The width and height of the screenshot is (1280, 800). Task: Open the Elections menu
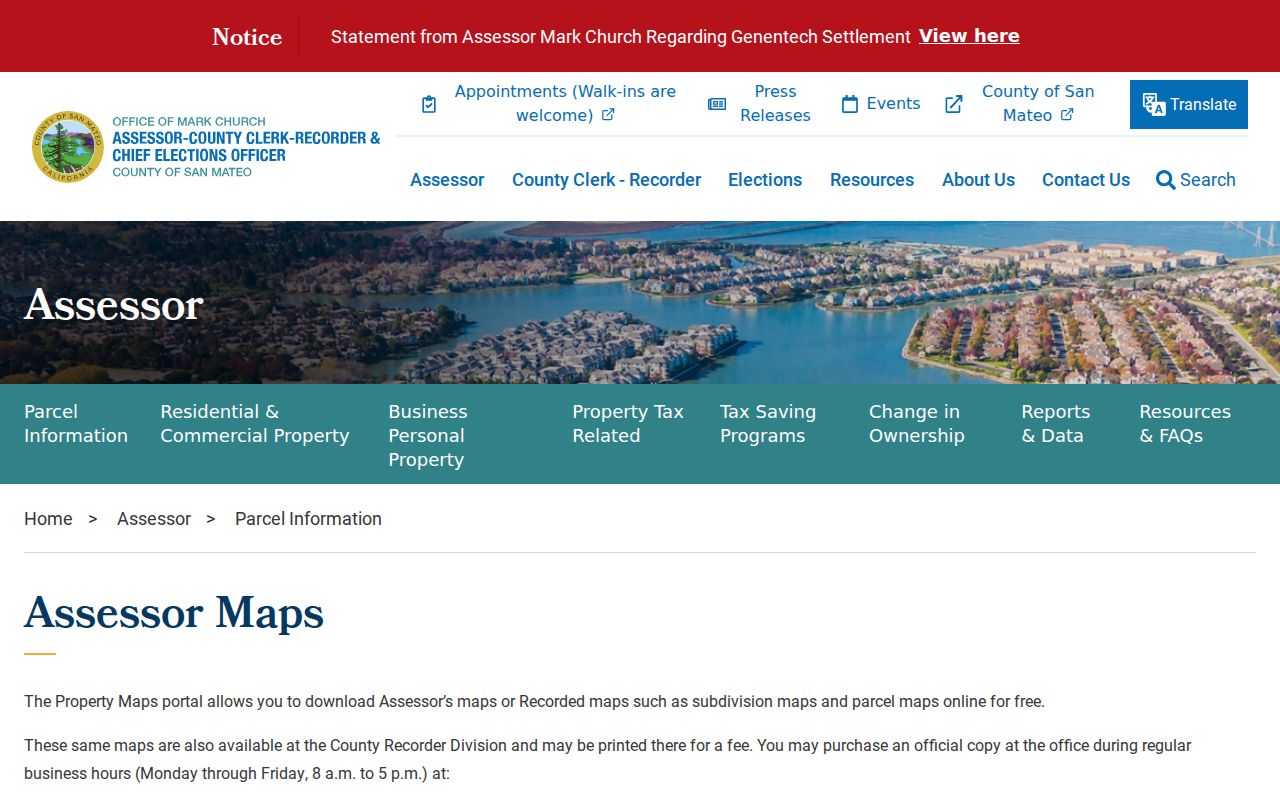(x=765, y=180)
